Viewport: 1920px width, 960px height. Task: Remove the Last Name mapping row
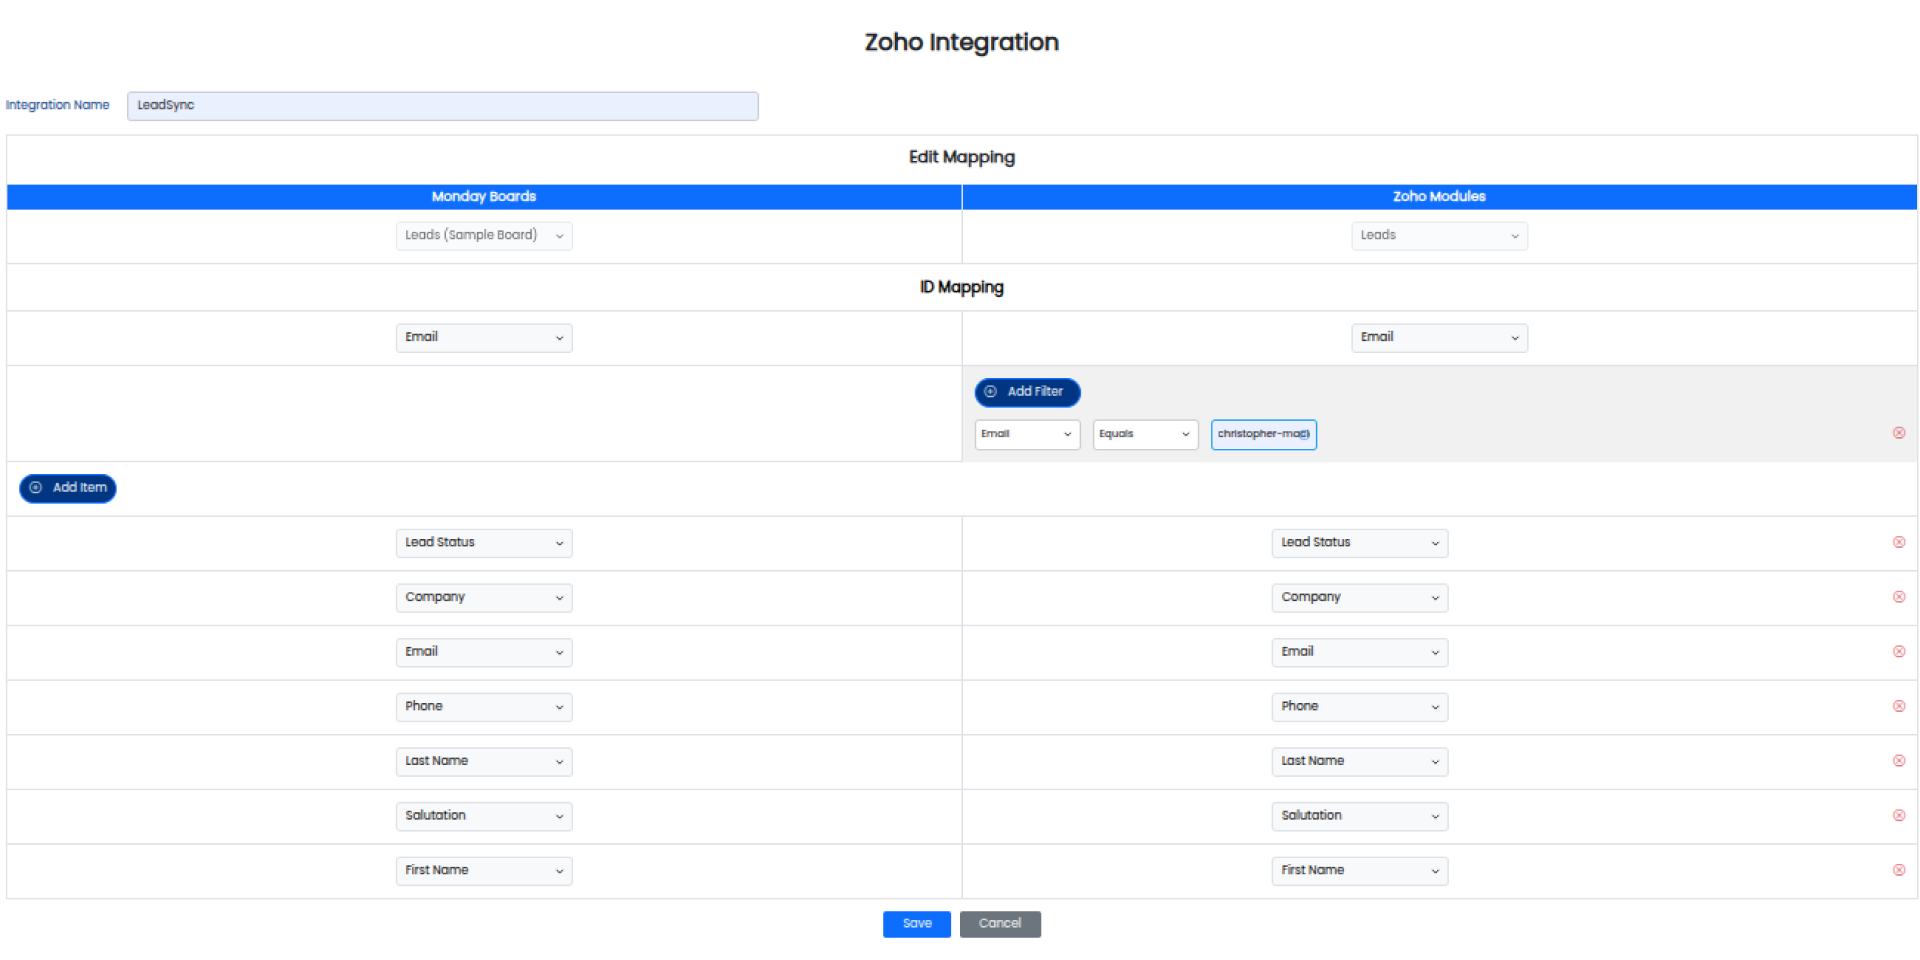[1898, 761]
